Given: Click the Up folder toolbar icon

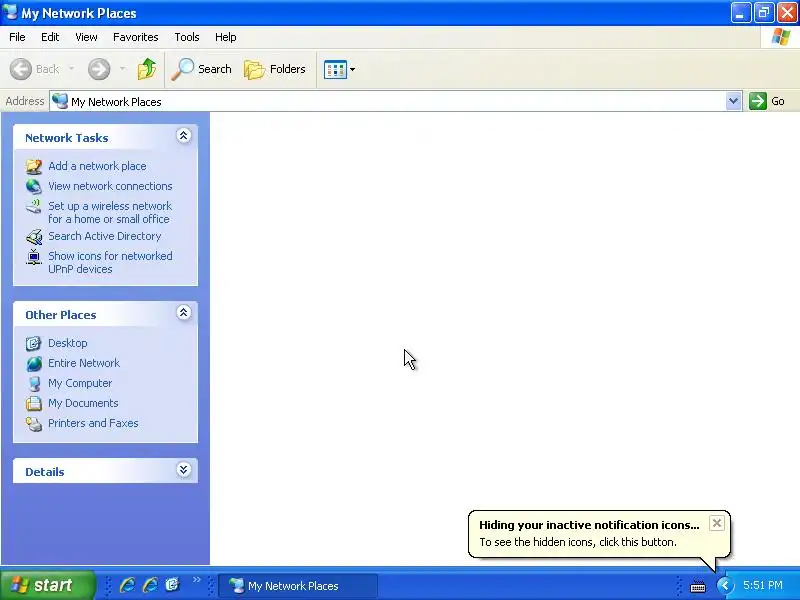Looking at the screenshot, I should (x=147, y=69).
